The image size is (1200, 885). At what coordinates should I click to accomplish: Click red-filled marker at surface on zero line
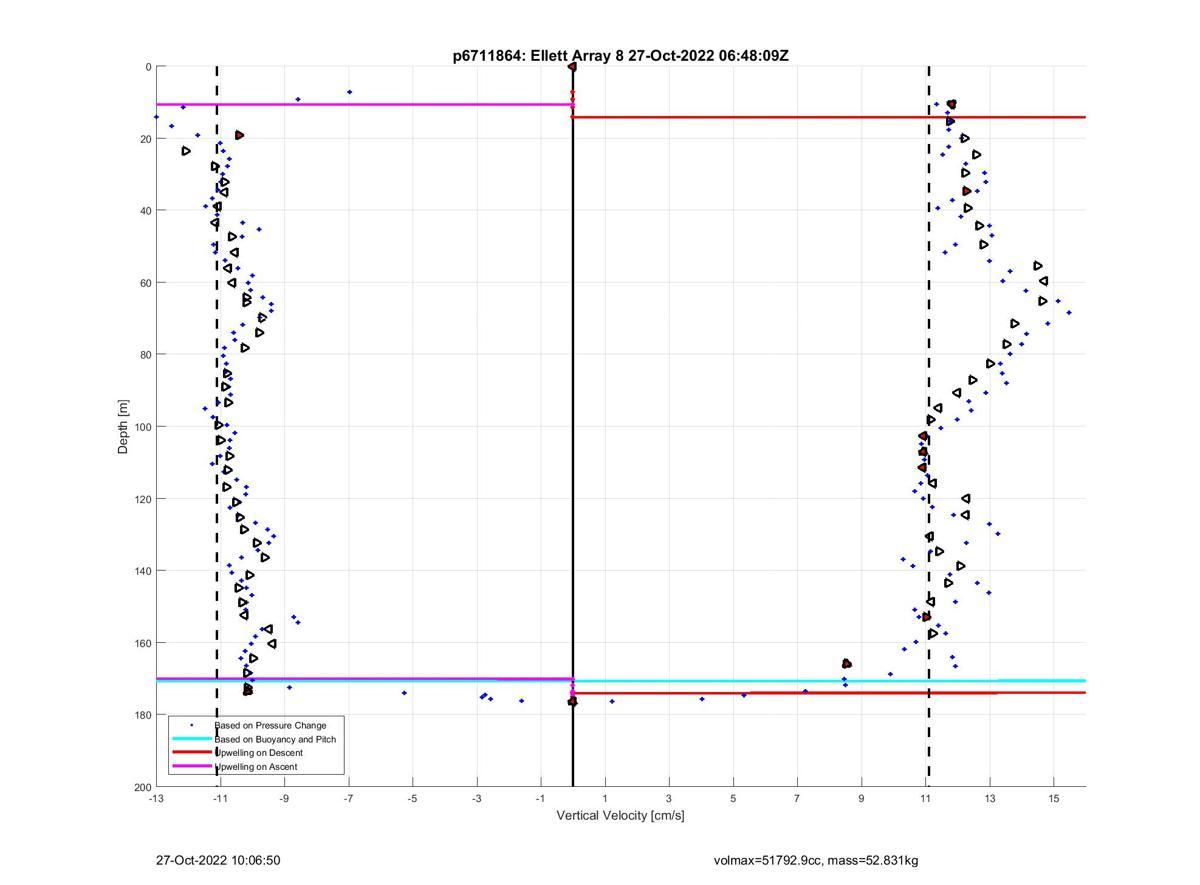click(x=572, y=66)
